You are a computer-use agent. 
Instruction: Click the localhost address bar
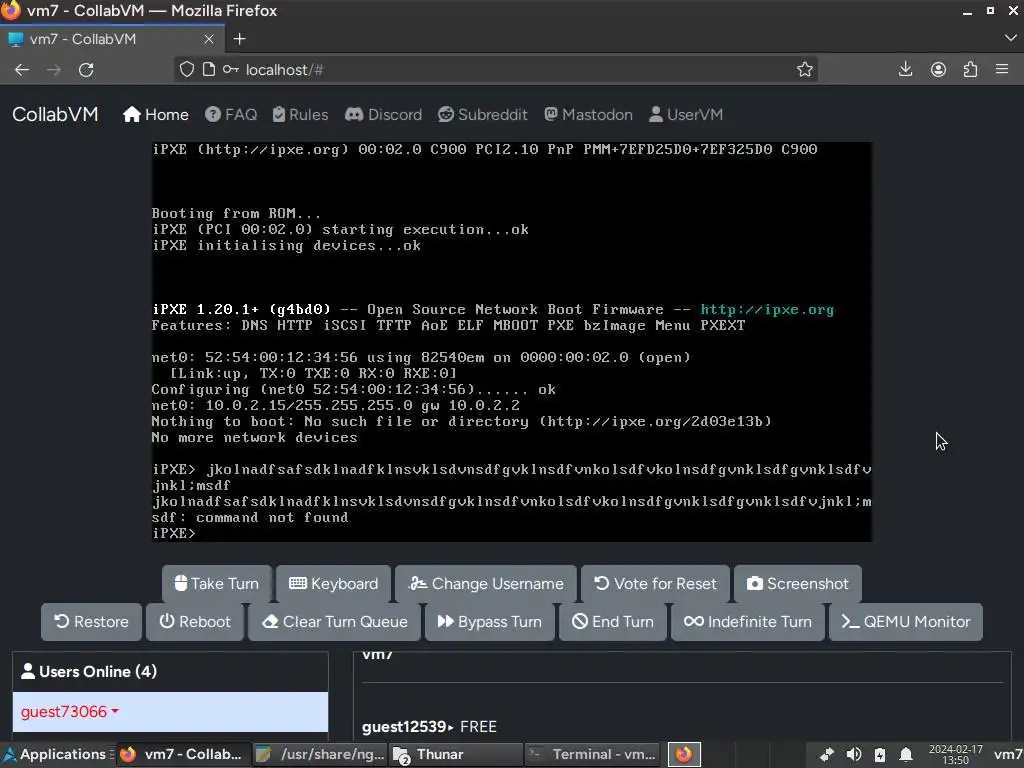[x=496, y=69]
